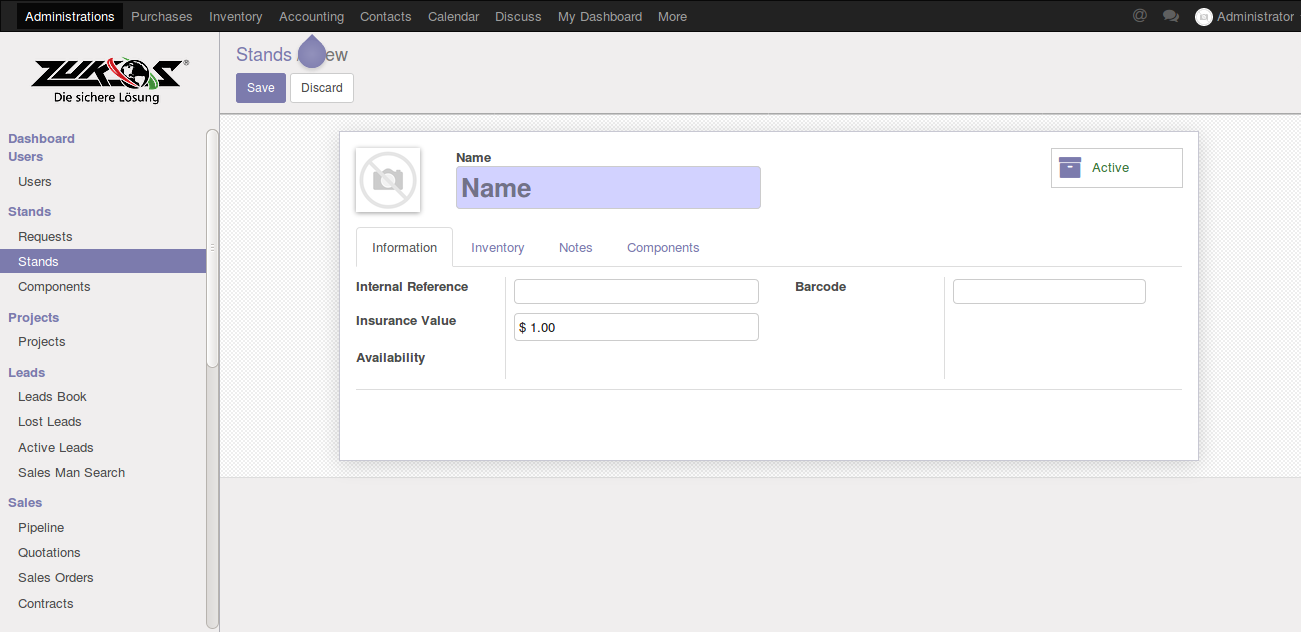
Task: Switch to the Notes tab
Action: click(x=576, y=247)
